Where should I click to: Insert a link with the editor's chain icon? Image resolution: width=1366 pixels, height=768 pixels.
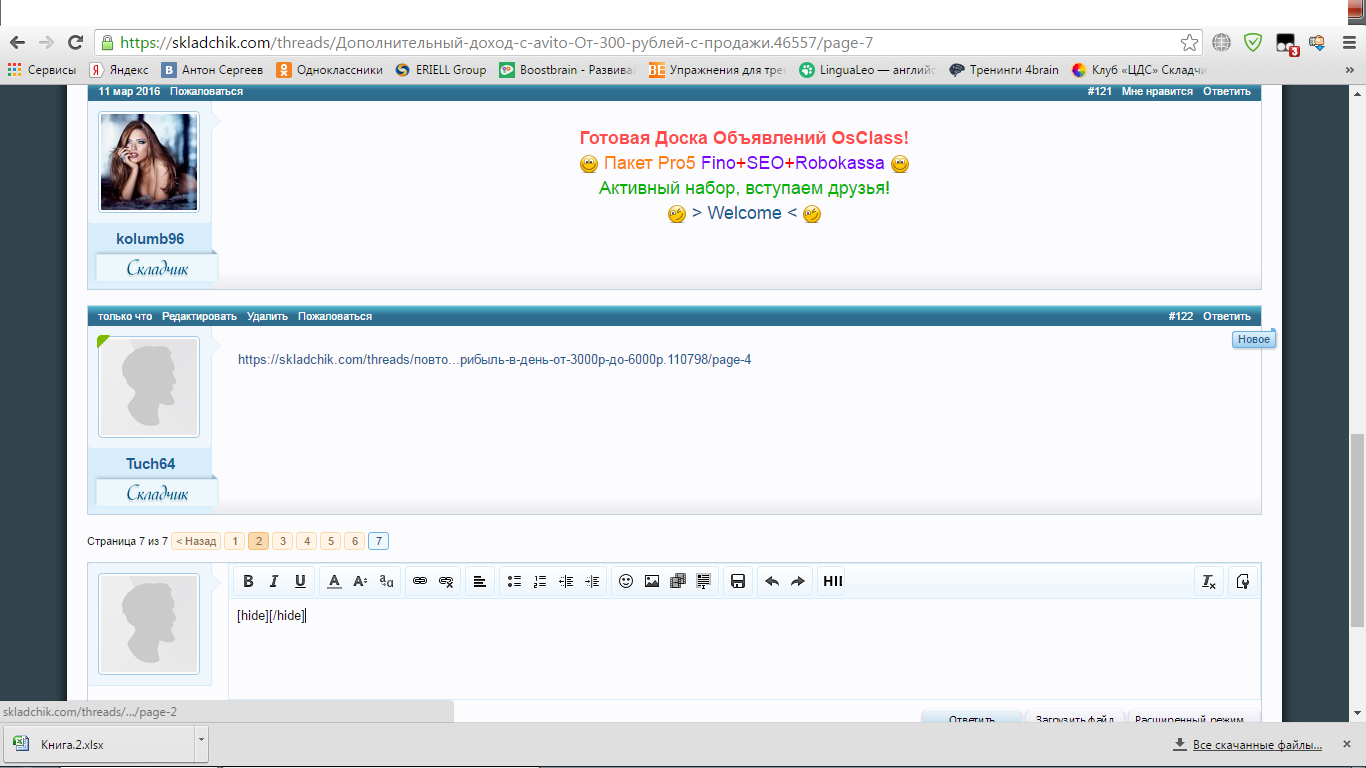pos(420,581)
